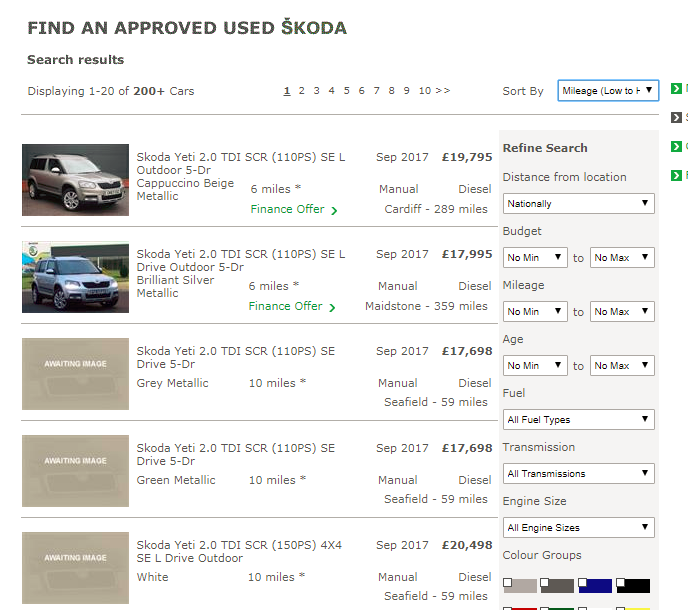Select the black colour swatch
Image resolution: width=688 pixels, height=610 pixels.
tap(633, 586)
